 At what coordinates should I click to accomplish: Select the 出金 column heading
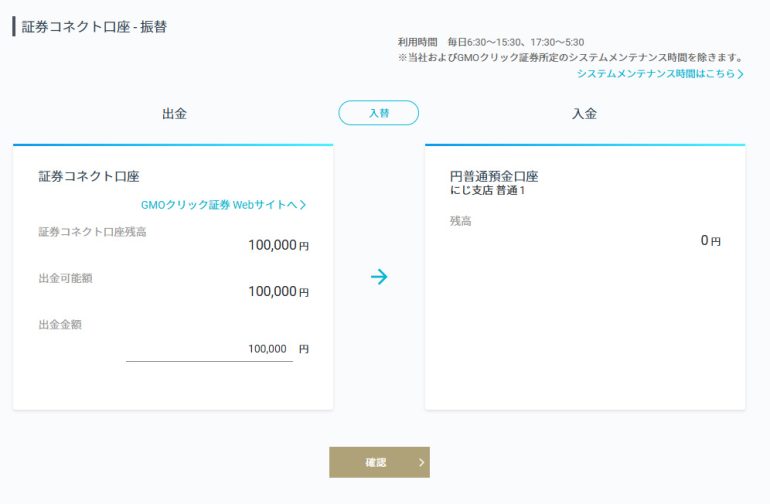pyautogui.click(x=174, y=113)
